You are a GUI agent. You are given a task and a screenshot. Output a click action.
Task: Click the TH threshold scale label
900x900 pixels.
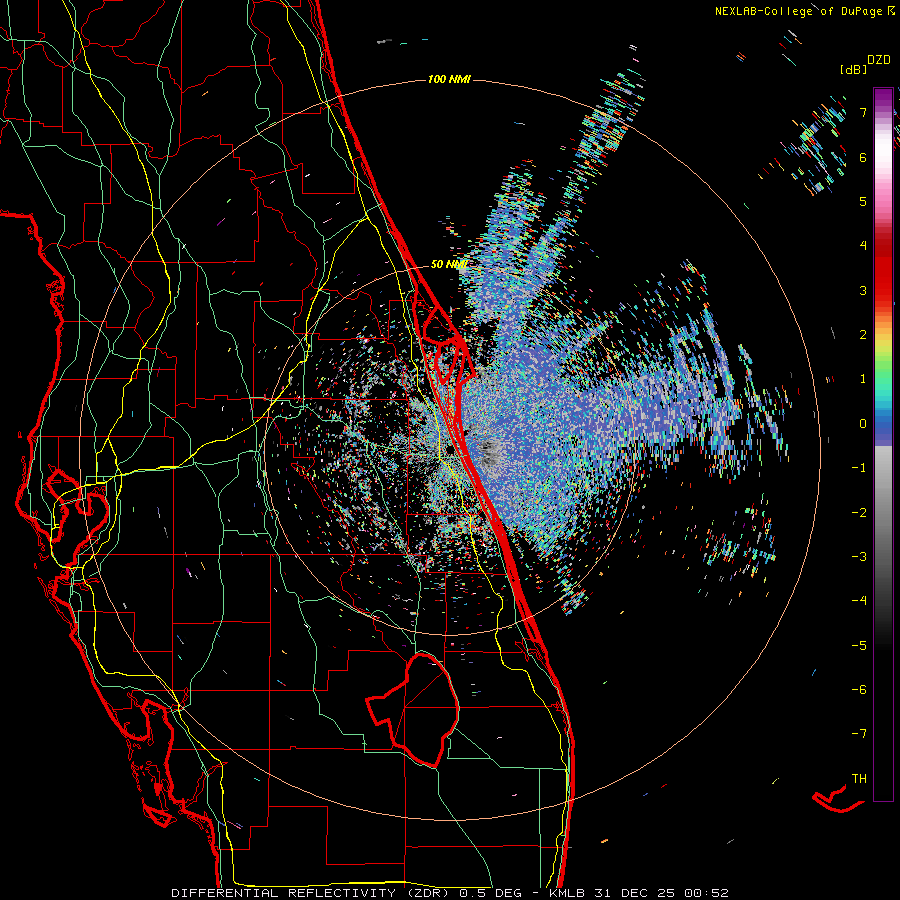(859, 779)
